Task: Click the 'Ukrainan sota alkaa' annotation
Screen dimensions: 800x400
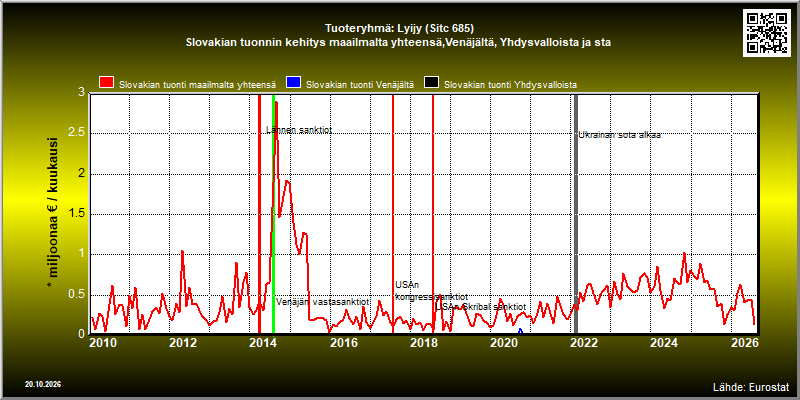Action: click(619, 135)
